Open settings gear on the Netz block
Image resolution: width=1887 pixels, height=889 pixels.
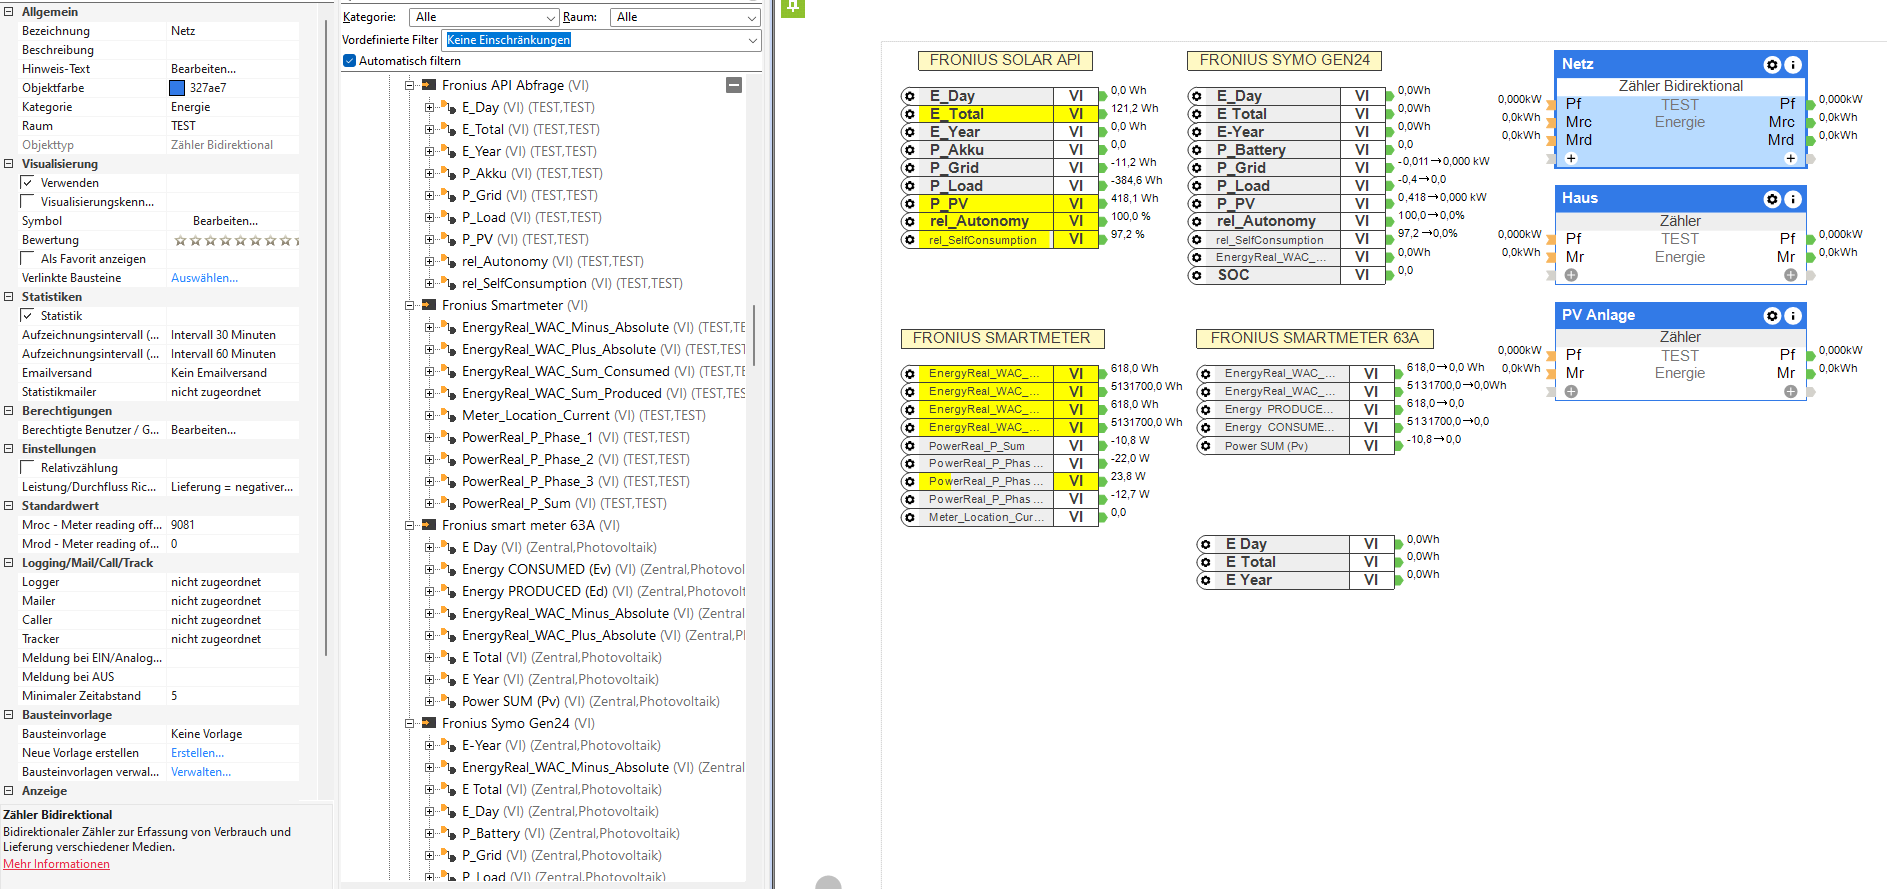coord(1772,64)
